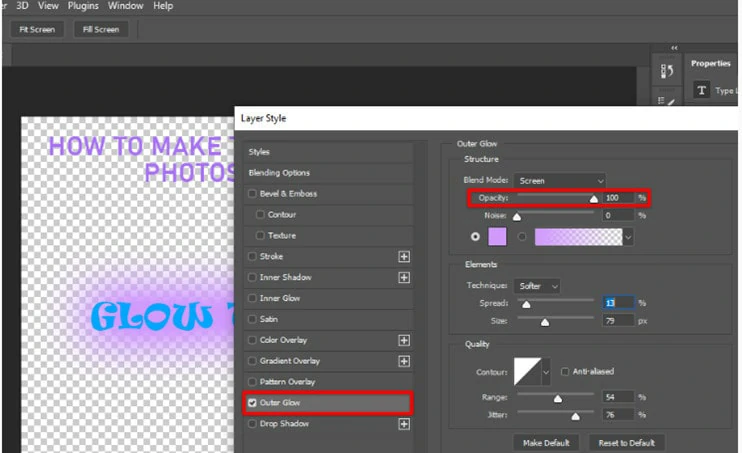Click the Noise value field
The image size is (742, 453).
[618, 216]
